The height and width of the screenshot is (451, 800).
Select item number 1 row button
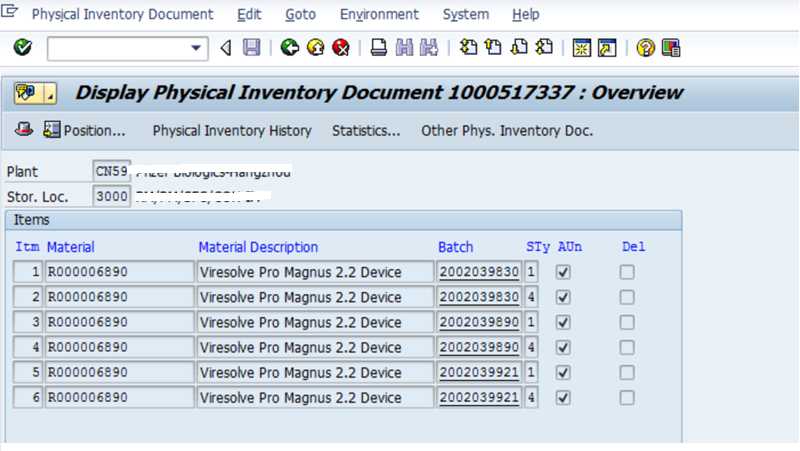point(28,272)
